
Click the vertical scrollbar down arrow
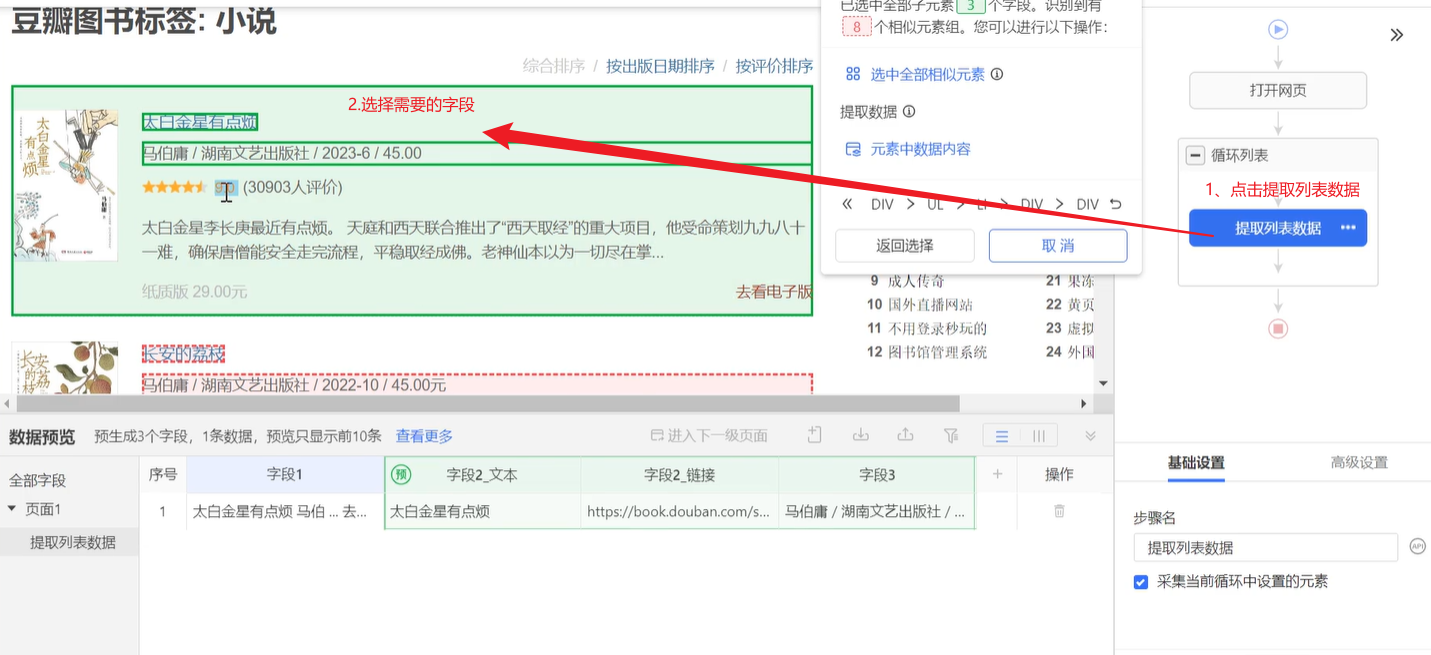click(x=1103, y=383)
